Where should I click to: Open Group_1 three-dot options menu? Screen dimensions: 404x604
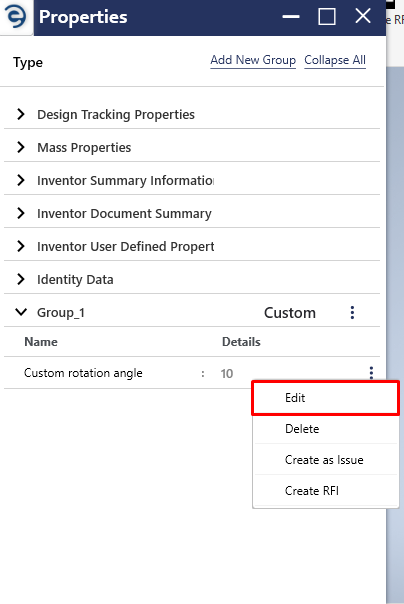pos(352,312)
